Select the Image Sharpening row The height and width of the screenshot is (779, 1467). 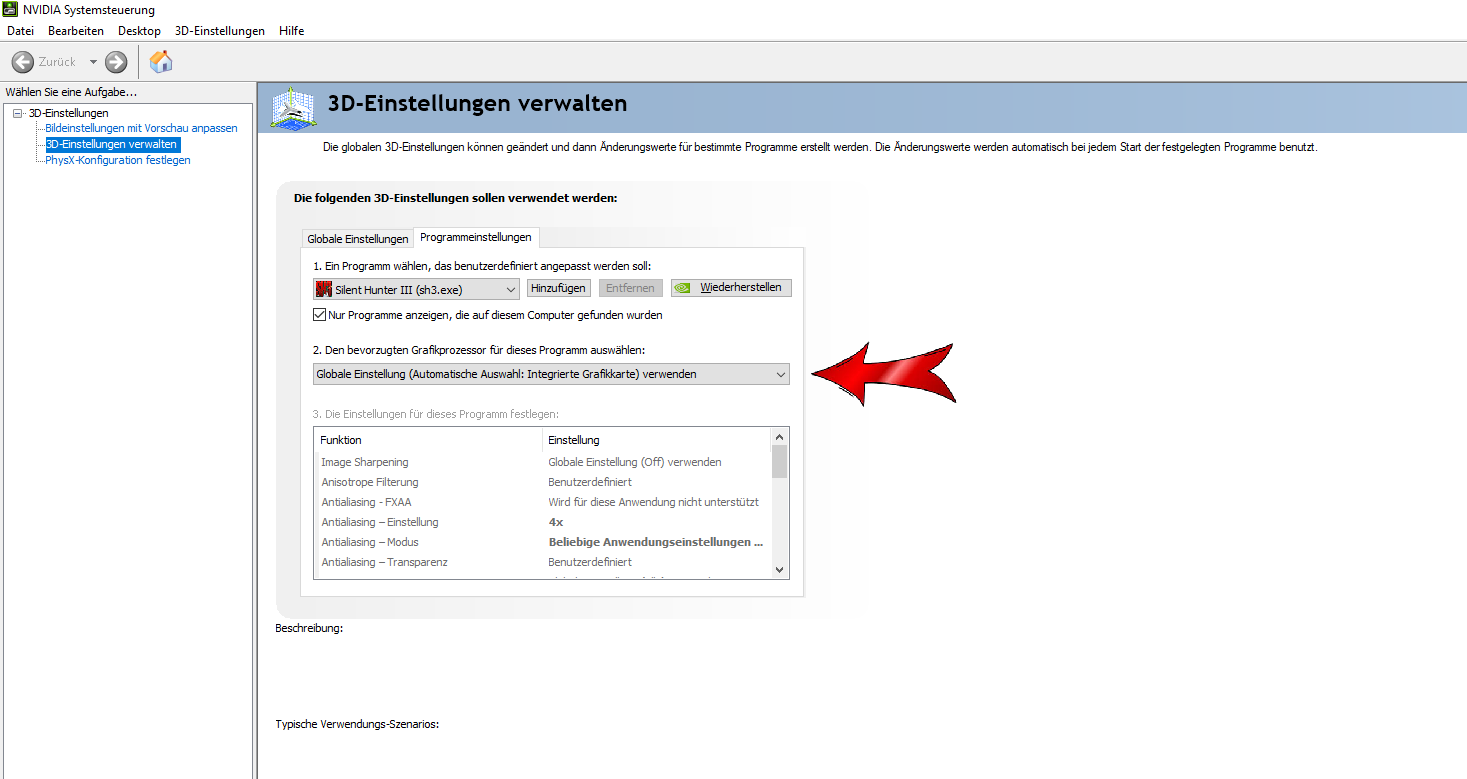(543, 462)
